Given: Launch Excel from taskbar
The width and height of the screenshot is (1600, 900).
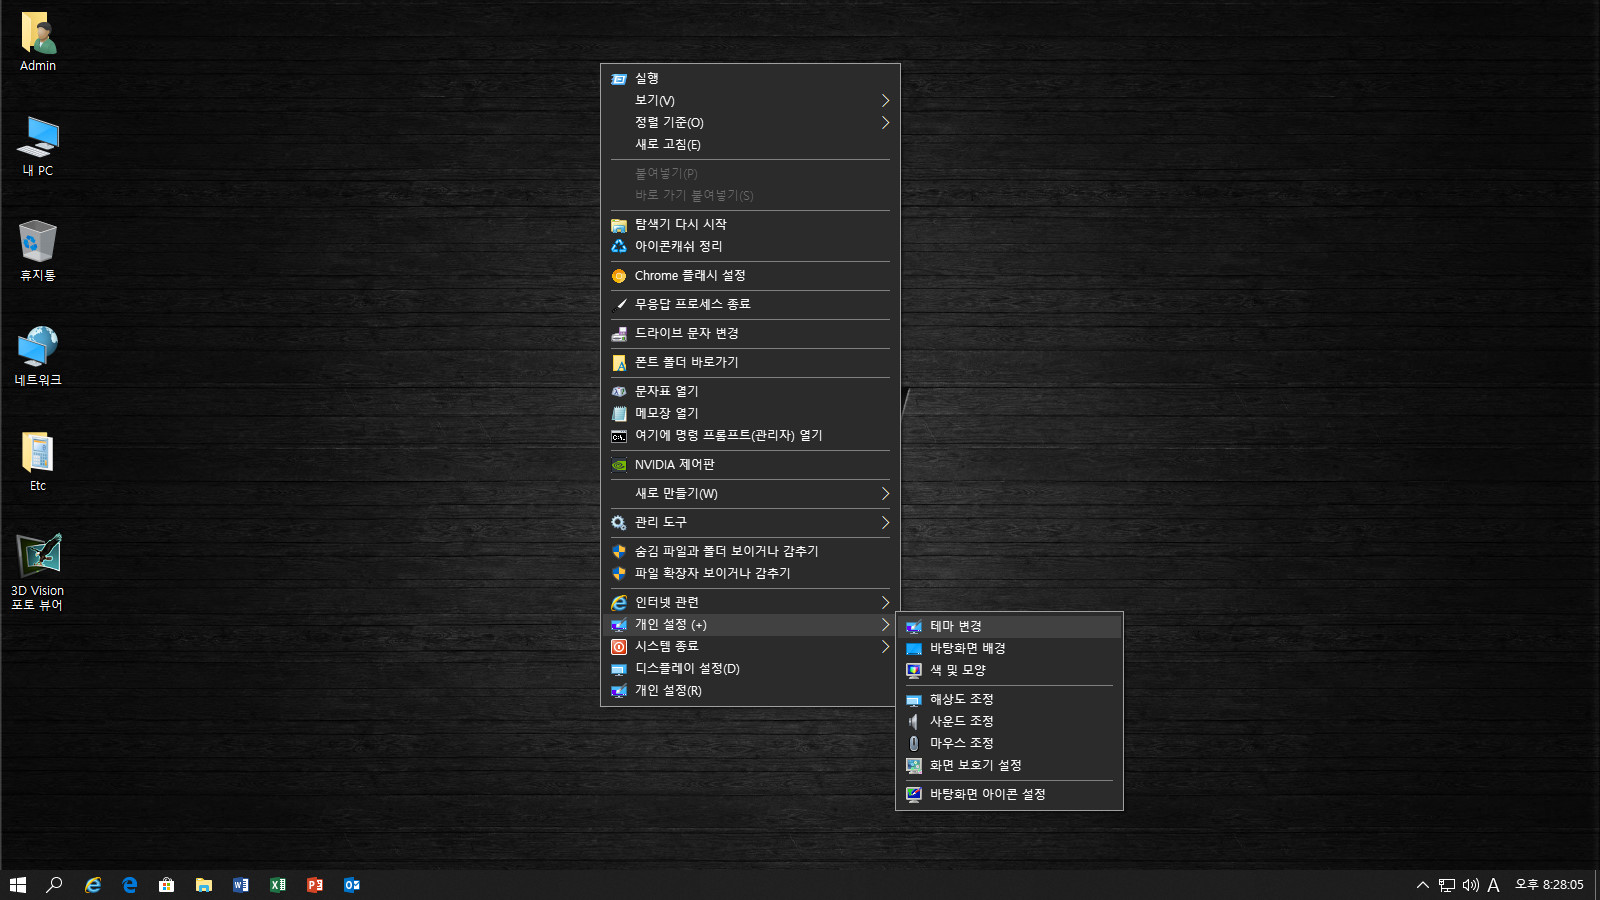Looking at the screenshot, I should tap(278, 885).
